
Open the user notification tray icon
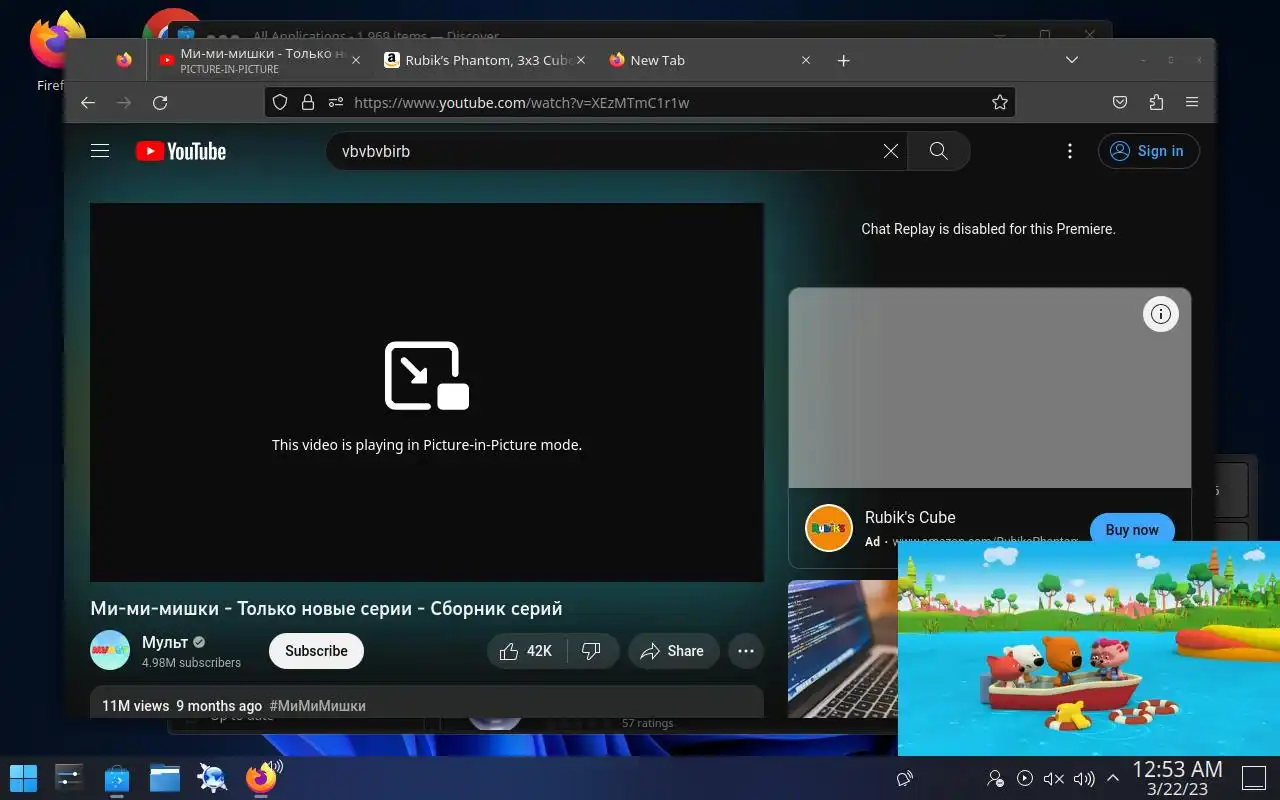pyautogui.click(x=996, y=778)
